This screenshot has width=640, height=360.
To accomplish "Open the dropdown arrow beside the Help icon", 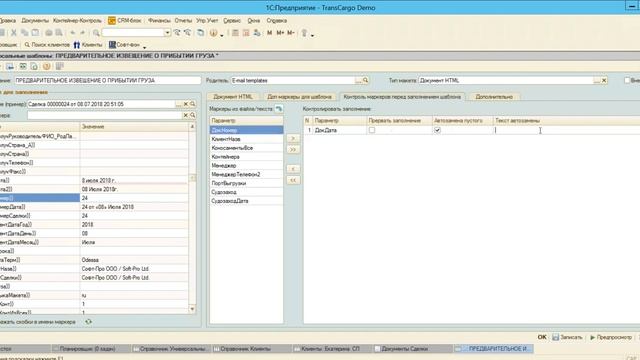I will tap(222, 35).
